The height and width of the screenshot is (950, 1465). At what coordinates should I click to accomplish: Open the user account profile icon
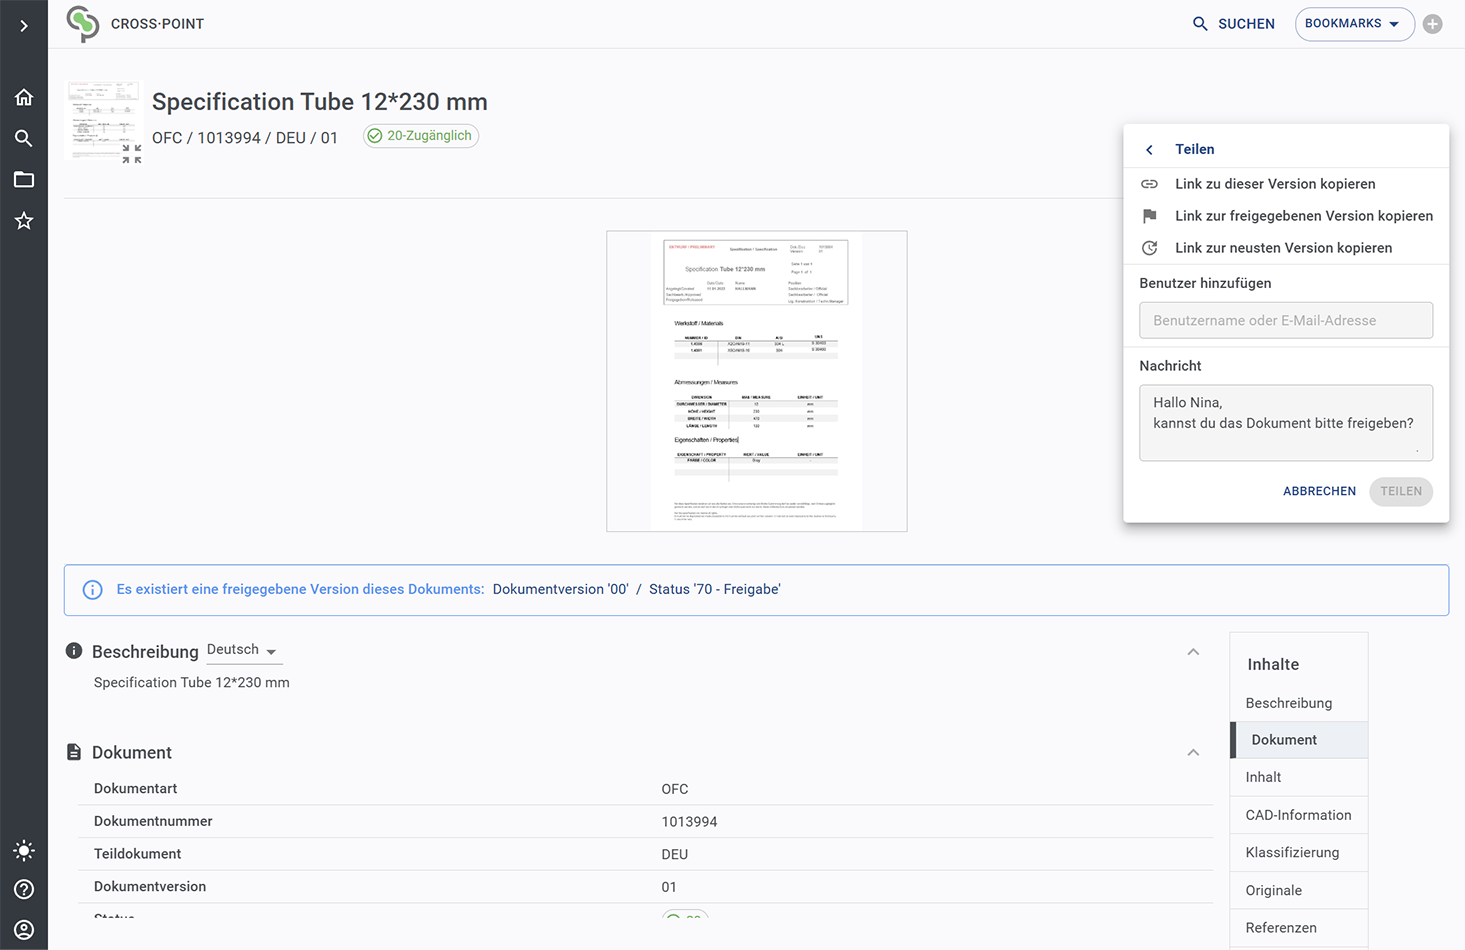pos(24,929)
